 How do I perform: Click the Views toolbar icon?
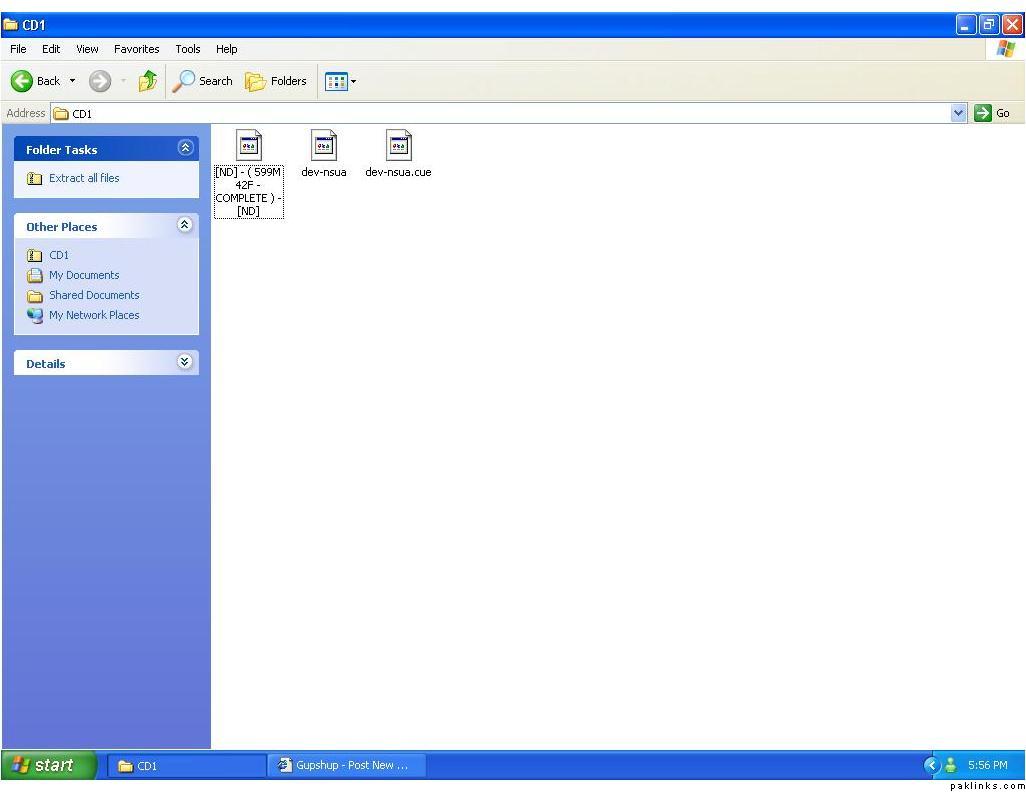point(336,81)
